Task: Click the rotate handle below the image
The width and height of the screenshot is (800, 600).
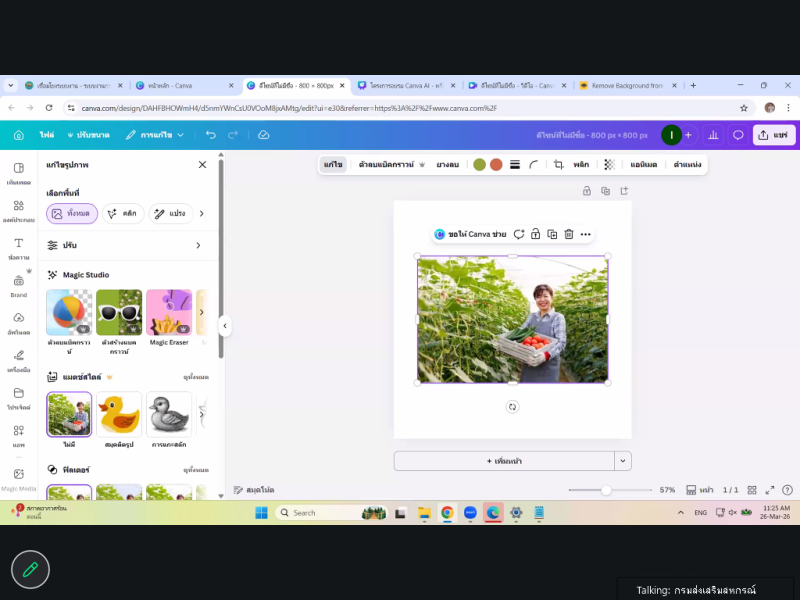Action: point(512,407)
